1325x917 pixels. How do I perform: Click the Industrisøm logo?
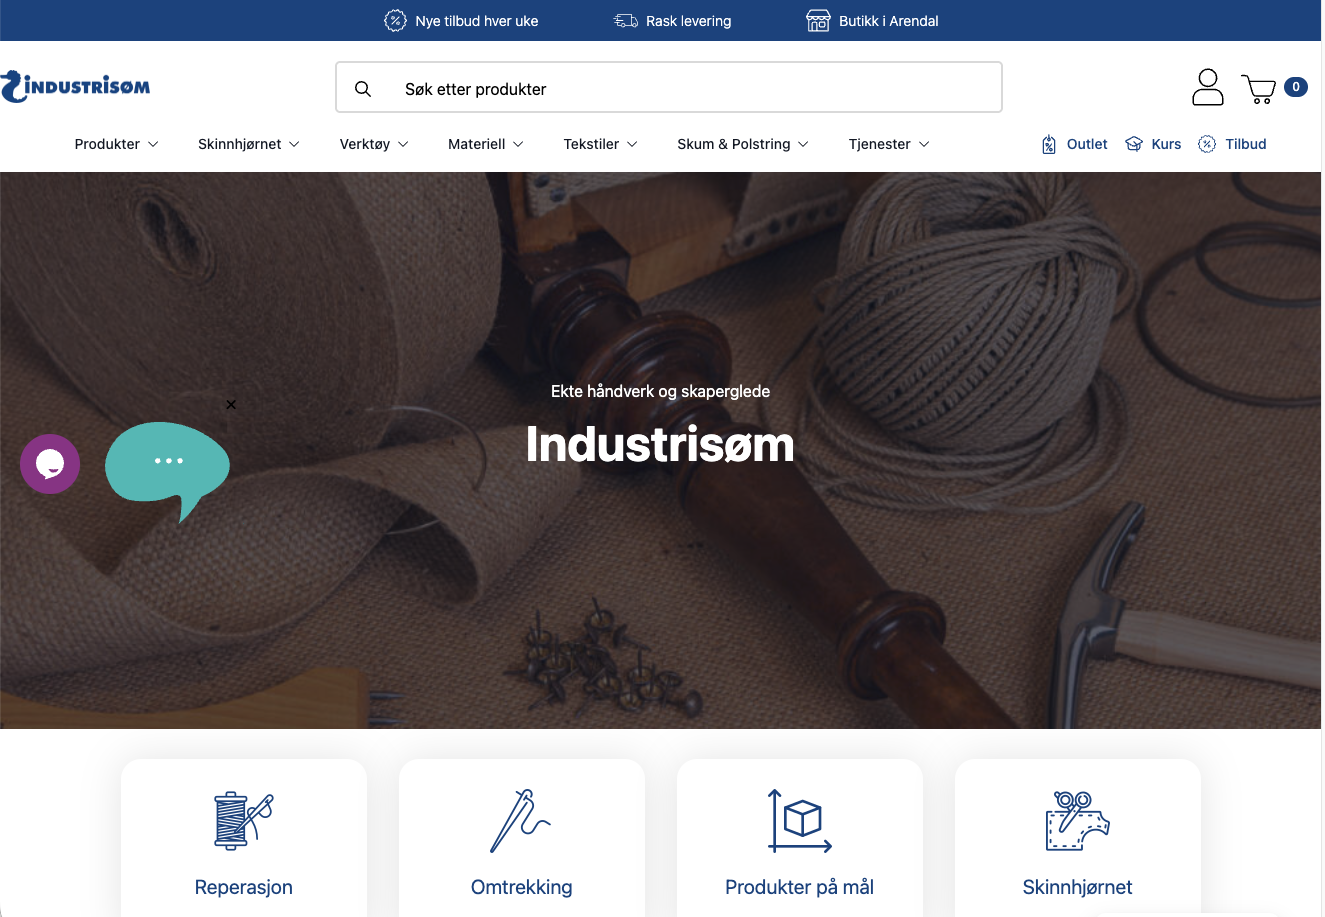[76, 87]
